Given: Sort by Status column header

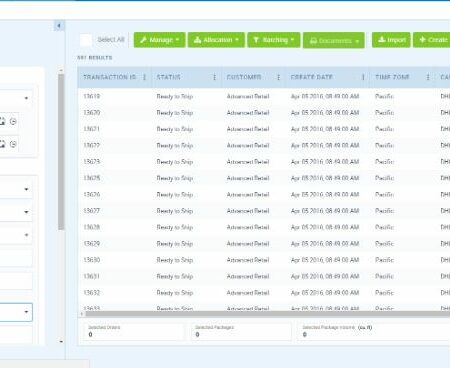Looking at the screenshot, I should 168,77.
